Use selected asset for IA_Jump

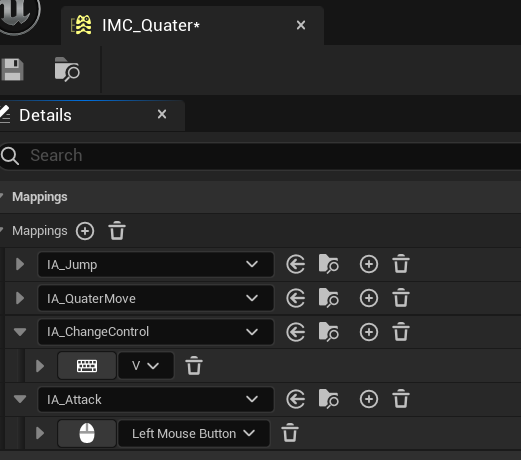(x=295, y=265)
